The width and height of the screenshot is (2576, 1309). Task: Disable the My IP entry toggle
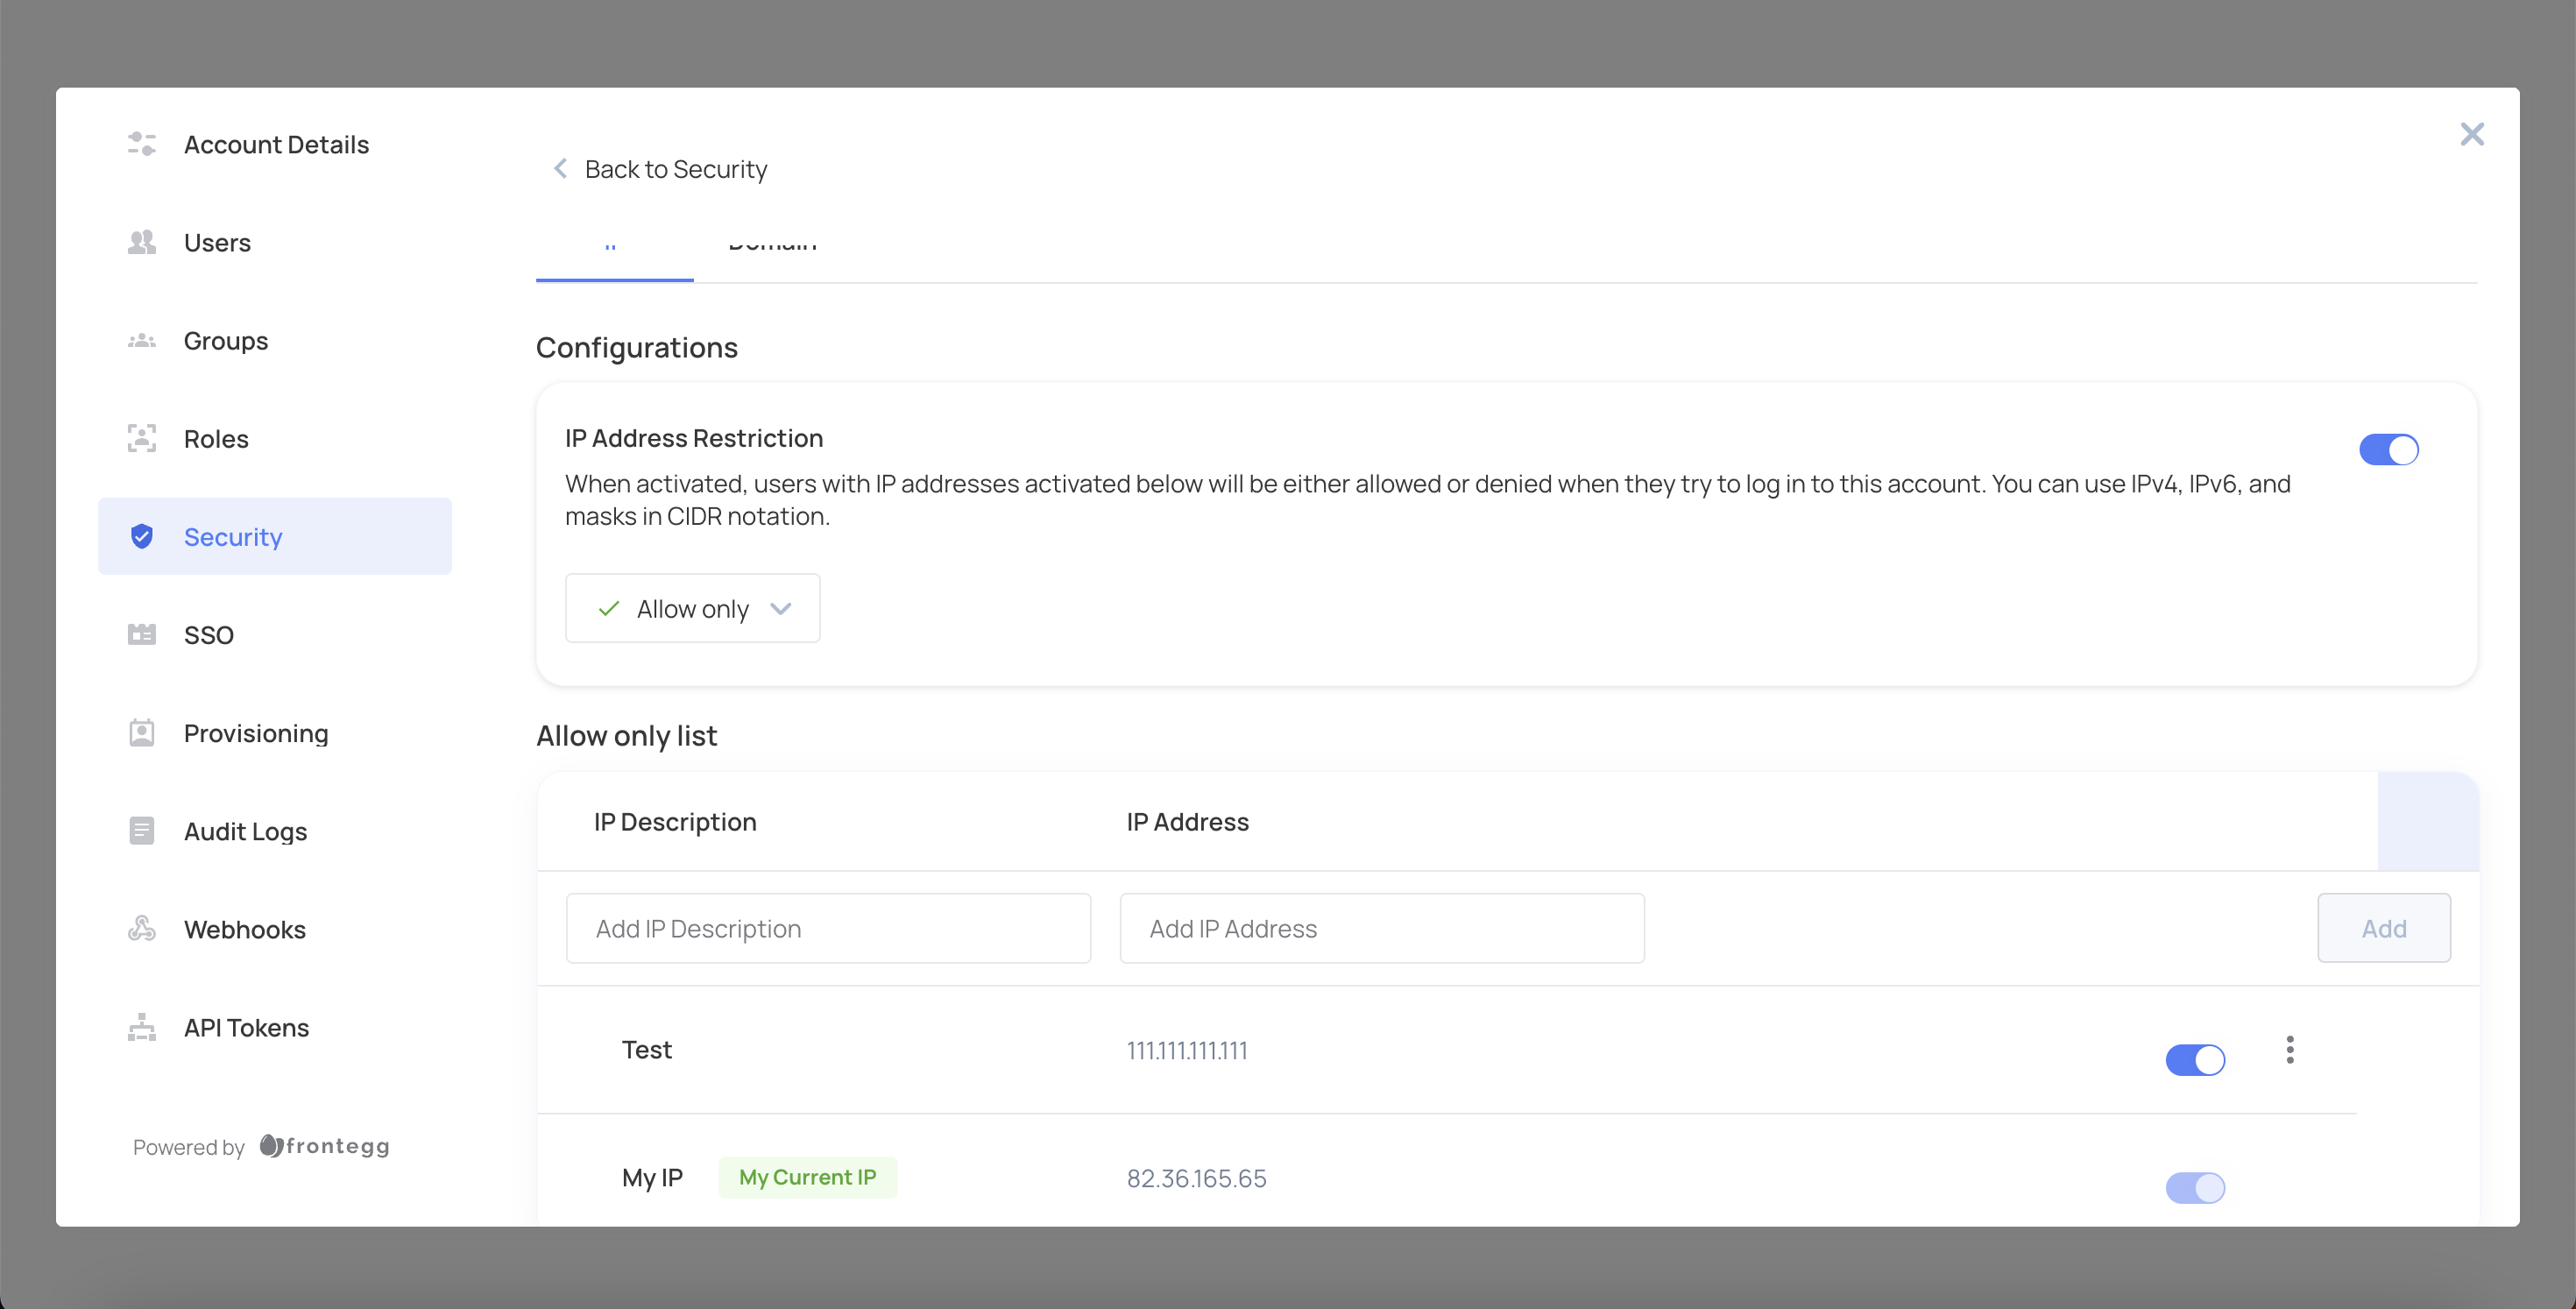pos(2192,1187)
